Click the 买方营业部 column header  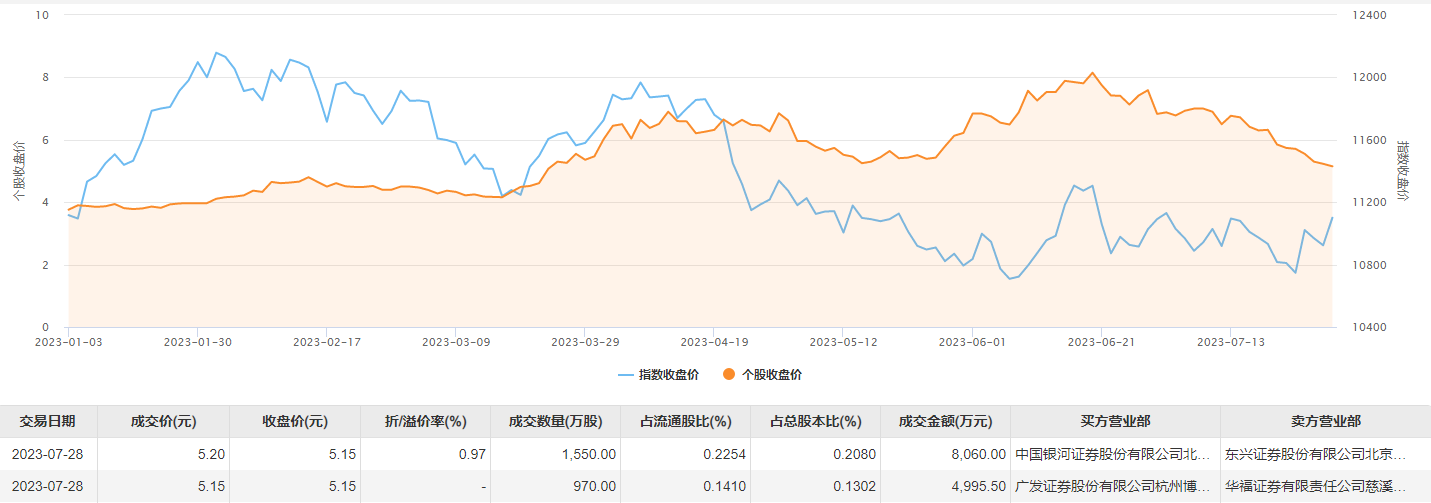coord(1115,421)
